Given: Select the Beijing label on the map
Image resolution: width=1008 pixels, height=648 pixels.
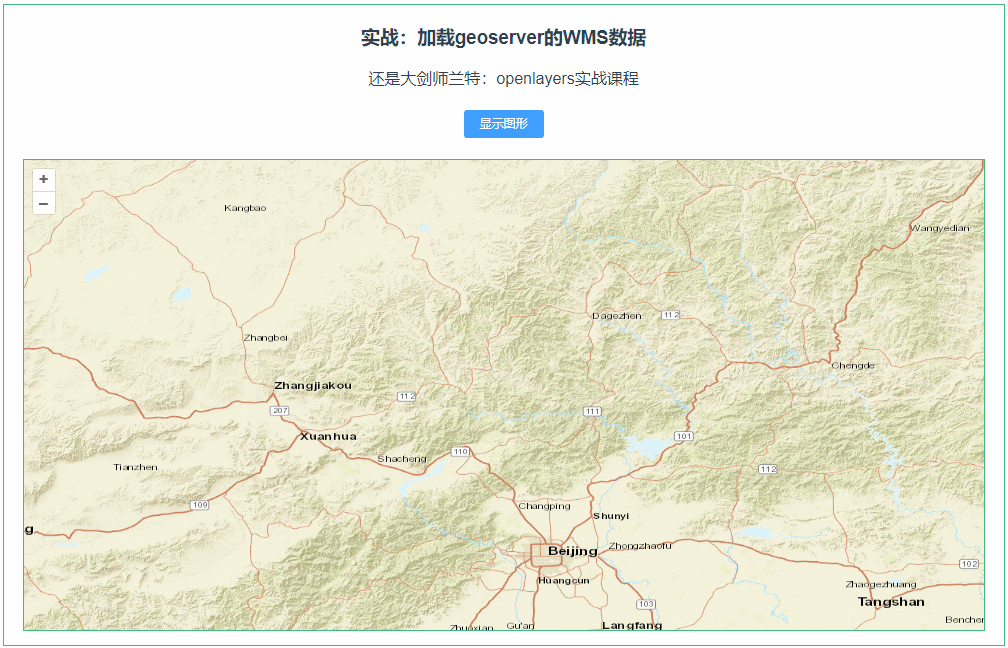Looking at the screenshot, I should click(574, 551).
